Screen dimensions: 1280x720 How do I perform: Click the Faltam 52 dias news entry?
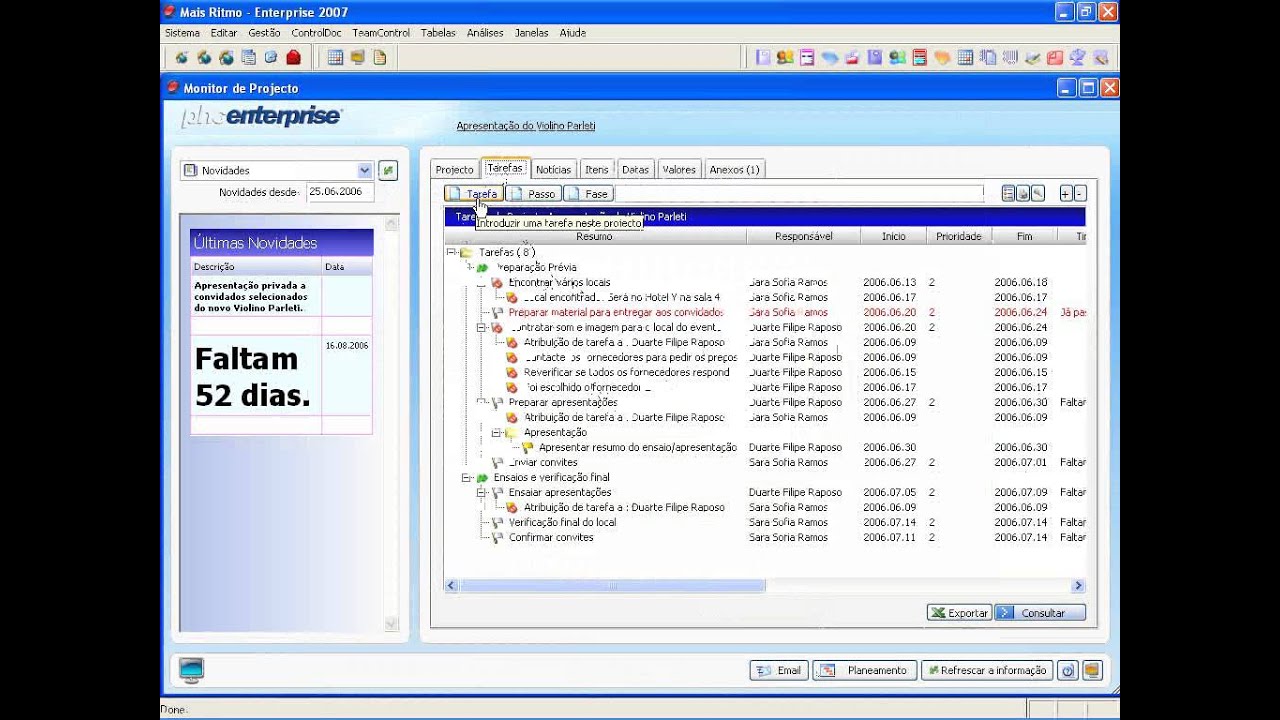(252, 377)
